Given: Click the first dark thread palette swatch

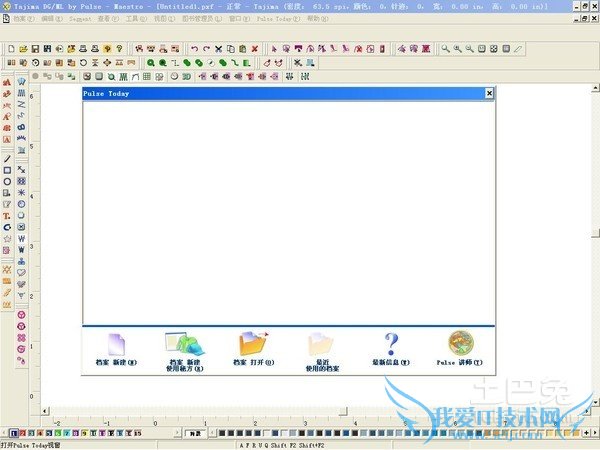Looking at the screenshot, I should (222, 433).
